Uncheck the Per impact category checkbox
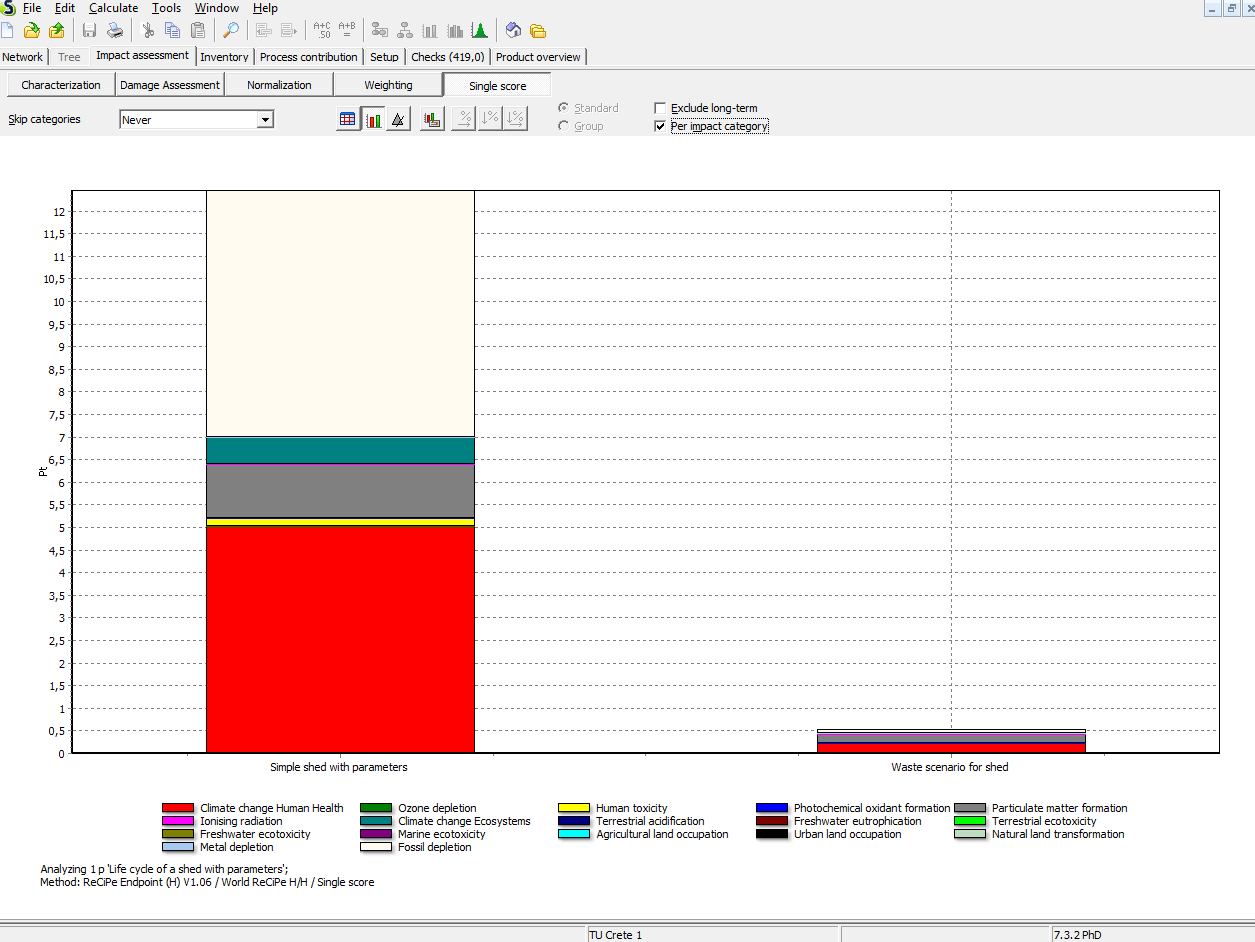 [660, 127]
